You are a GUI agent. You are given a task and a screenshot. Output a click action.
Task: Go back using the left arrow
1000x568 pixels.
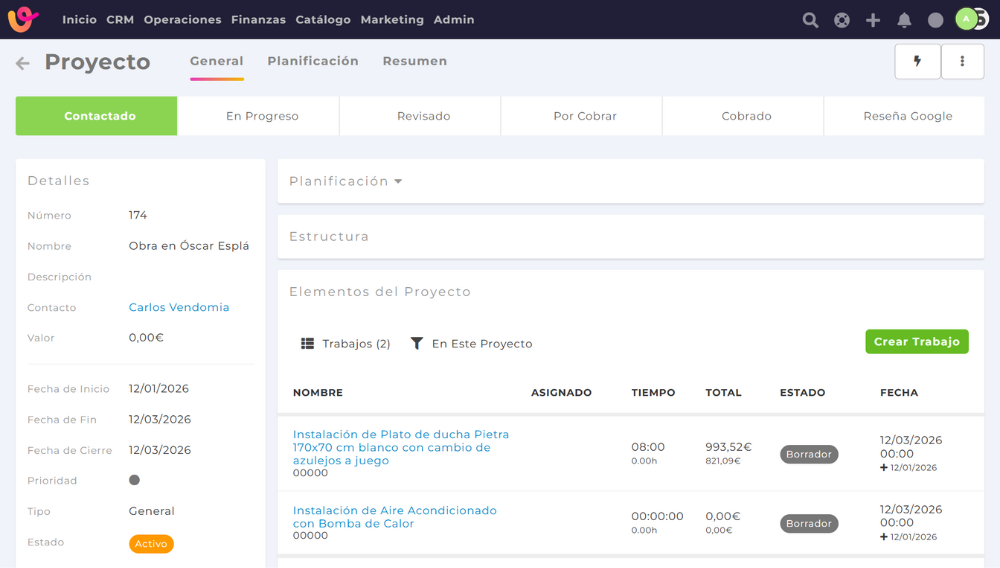(22, 63)
